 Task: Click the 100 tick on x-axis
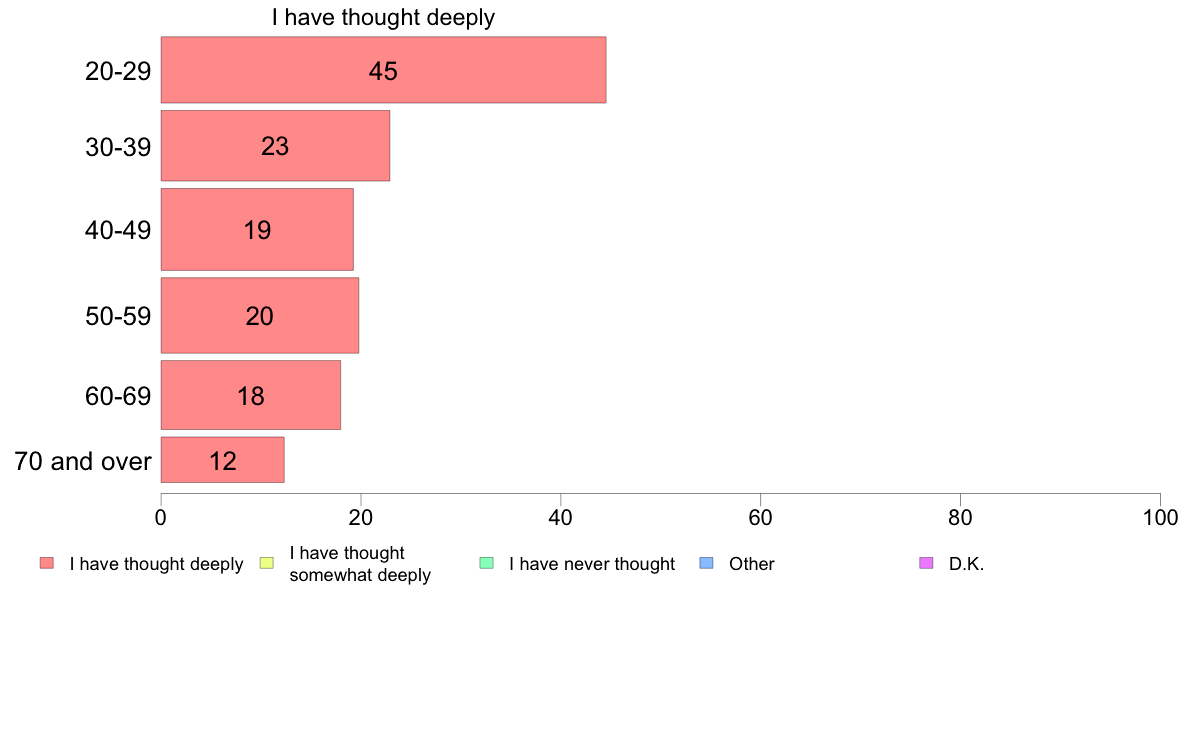point(1161,518)
